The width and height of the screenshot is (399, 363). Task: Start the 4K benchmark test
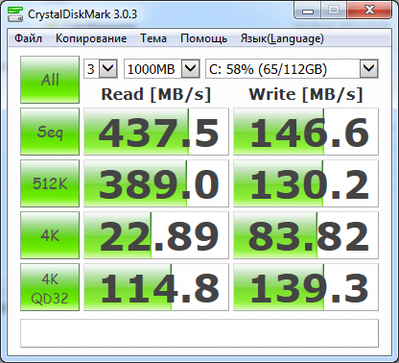(50, 235)
